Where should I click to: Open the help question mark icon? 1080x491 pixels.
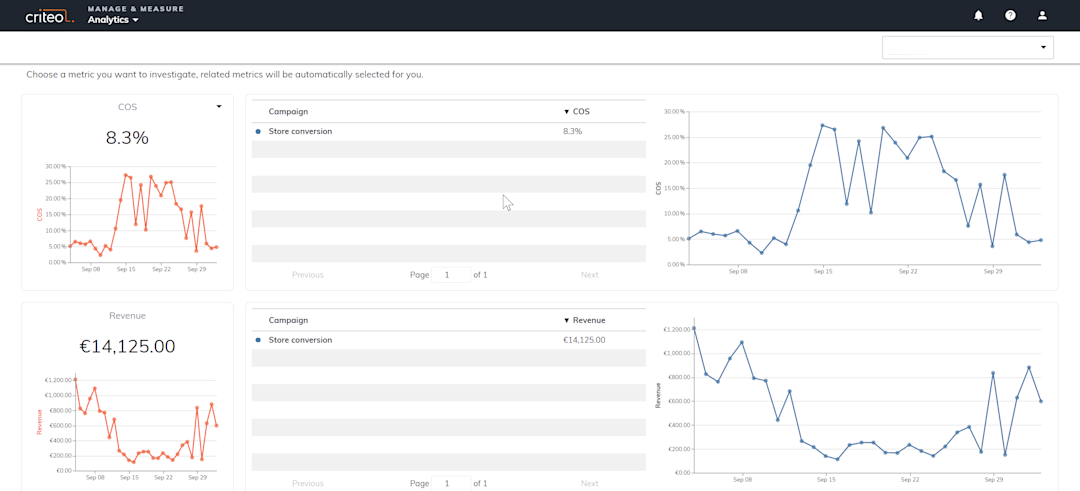coord(1010,15)
